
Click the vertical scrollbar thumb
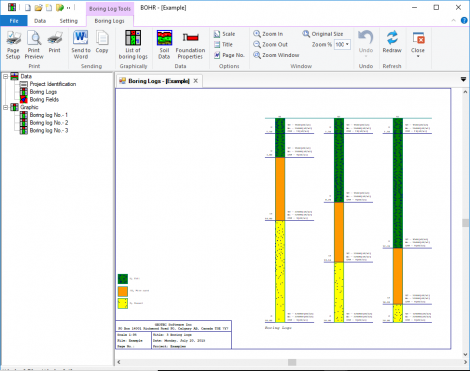point(465,223)
